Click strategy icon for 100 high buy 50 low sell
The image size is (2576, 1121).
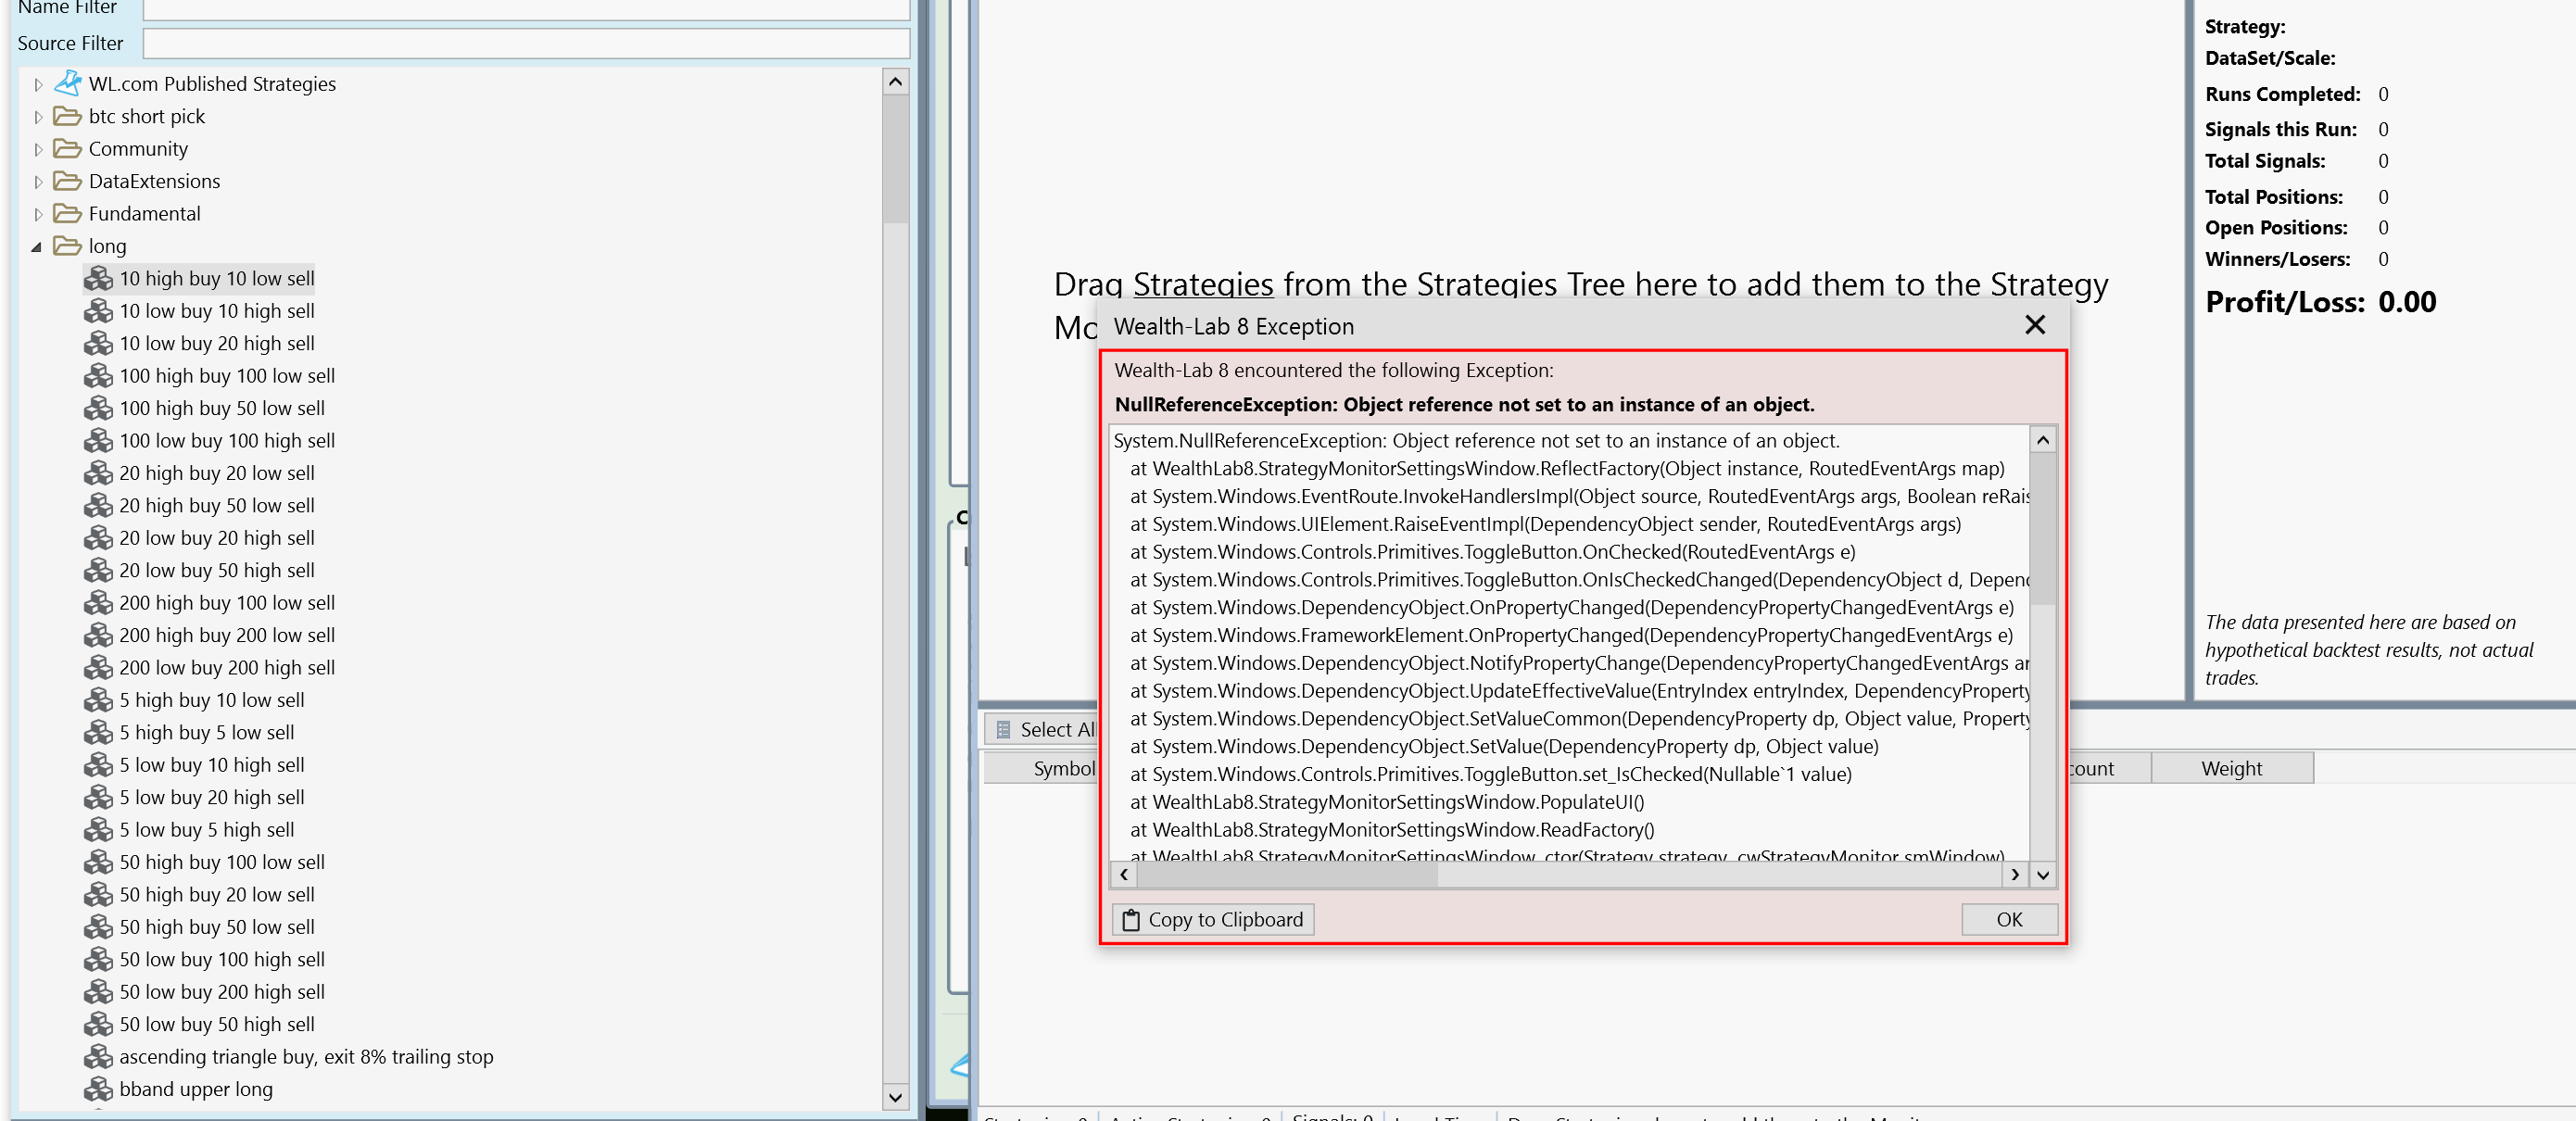[98, 408]
